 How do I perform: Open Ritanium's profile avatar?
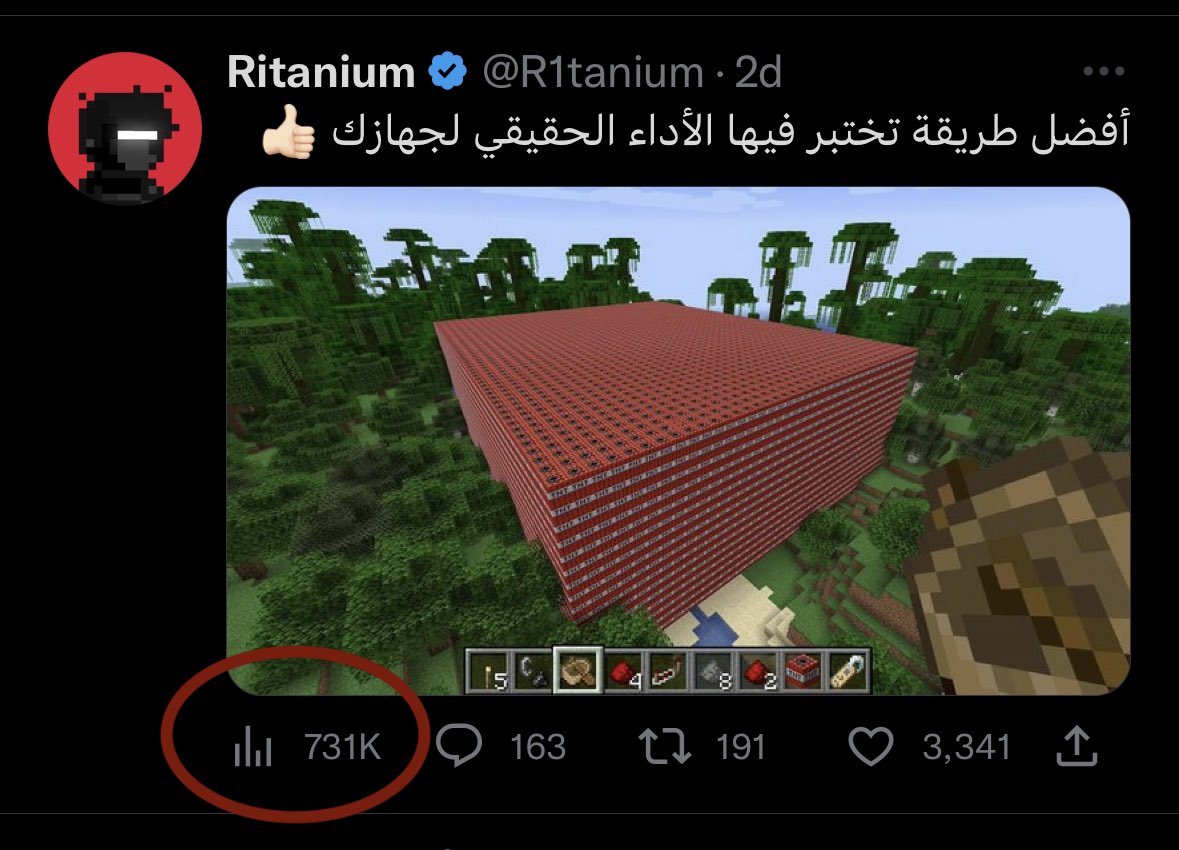pyautogui.click(x=125, y=129)
